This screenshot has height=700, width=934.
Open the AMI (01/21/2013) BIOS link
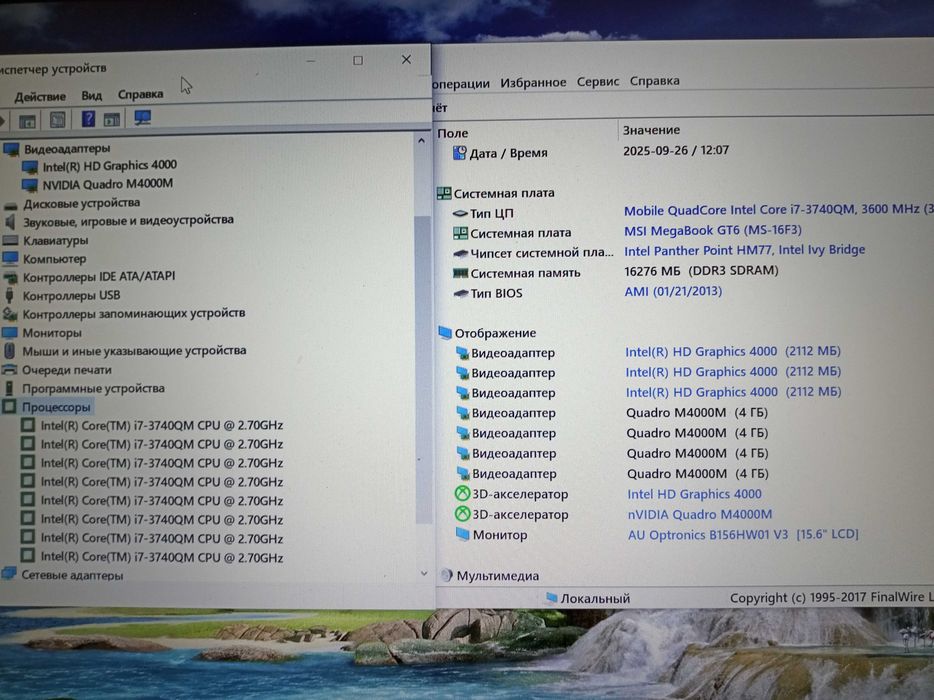[673, 291]
